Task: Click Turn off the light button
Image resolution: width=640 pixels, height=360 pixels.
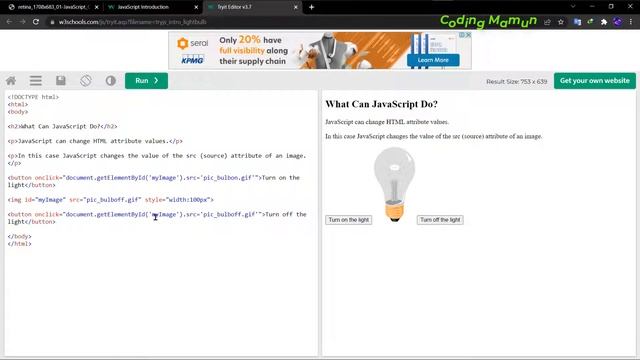Action: point(440,220)
